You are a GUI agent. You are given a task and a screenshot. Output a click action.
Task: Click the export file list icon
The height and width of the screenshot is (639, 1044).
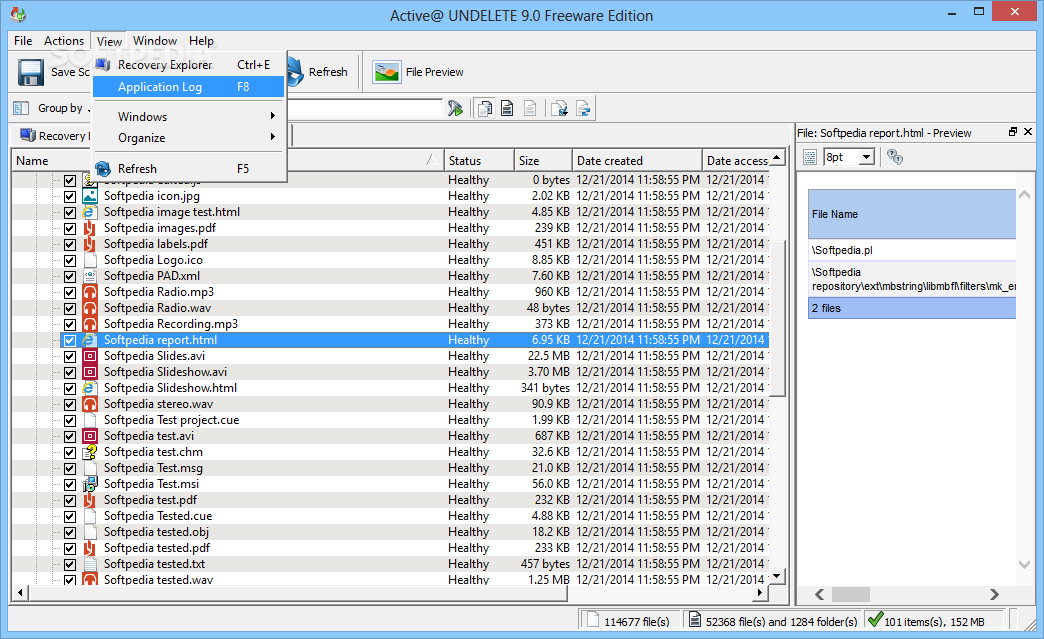tap(559, 108)
